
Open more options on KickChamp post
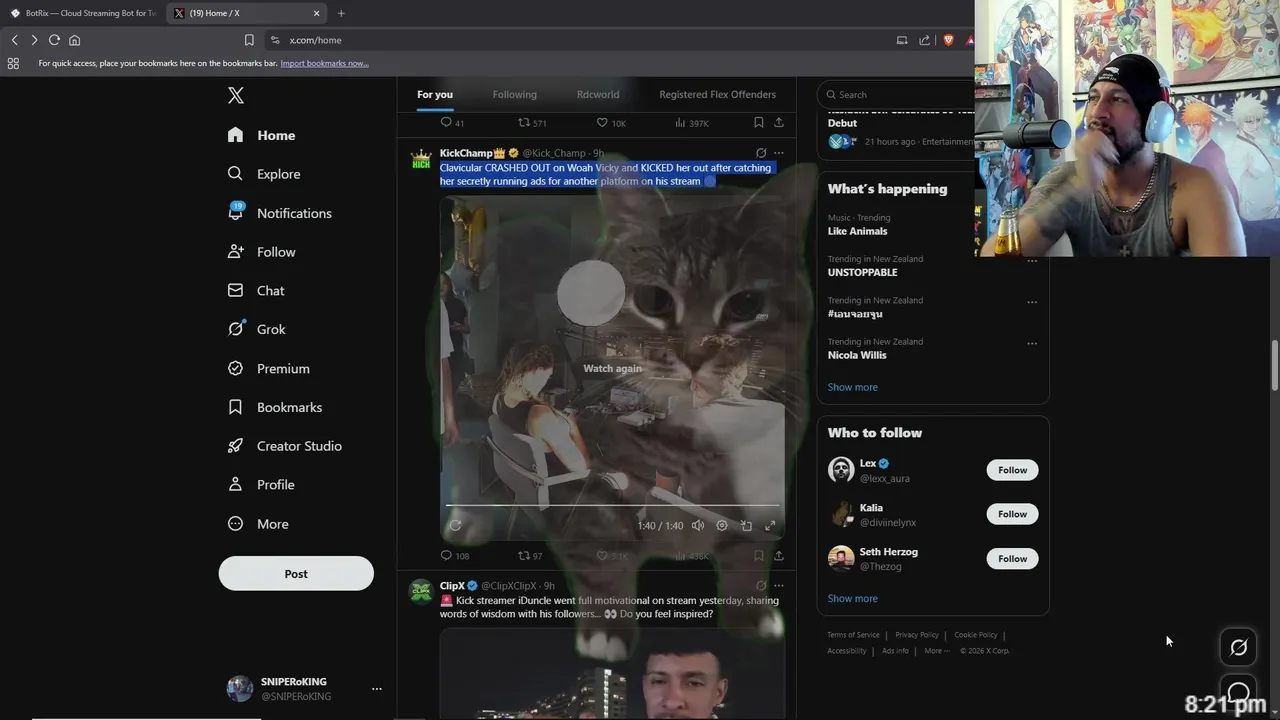pos(779,153)
